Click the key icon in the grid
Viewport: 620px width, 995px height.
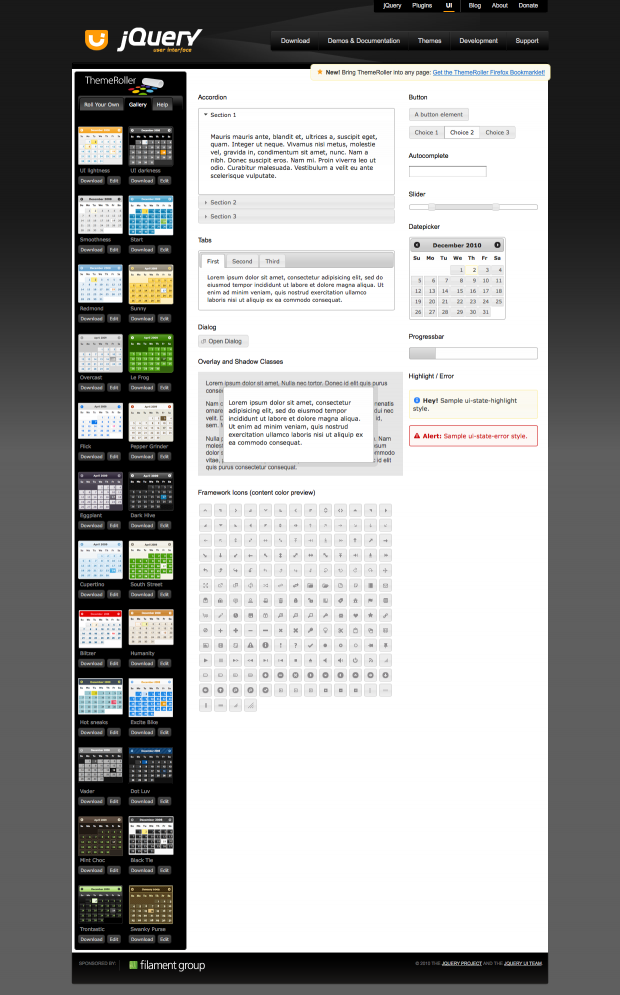point(310,630)
